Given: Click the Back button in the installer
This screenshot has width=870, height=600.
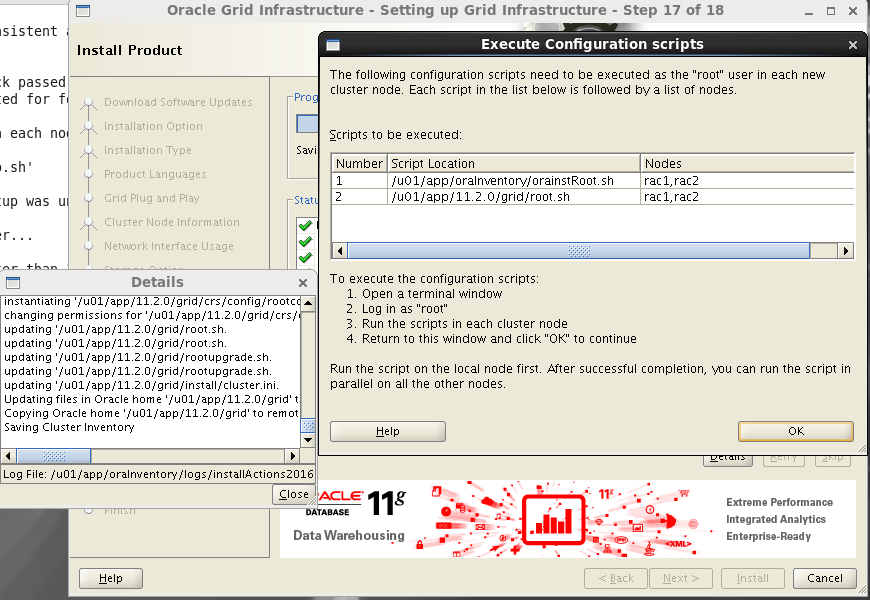Looking at the screenshot, I should (x=616, y=578).
